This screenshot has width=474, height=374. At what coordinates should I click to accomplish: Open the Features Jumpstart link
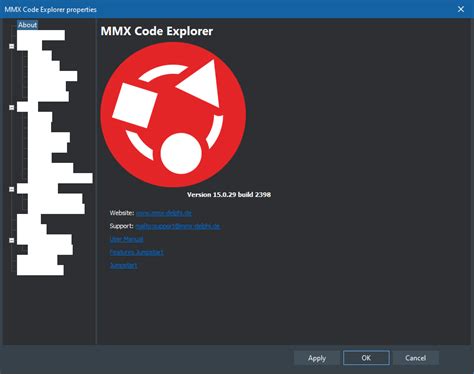click(x=137, y=252)
